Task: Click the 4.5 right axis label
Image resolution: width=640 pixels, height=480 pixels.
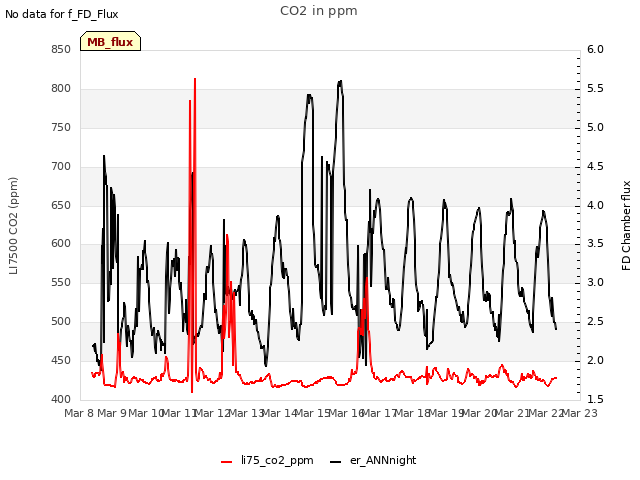Action: 595,167
